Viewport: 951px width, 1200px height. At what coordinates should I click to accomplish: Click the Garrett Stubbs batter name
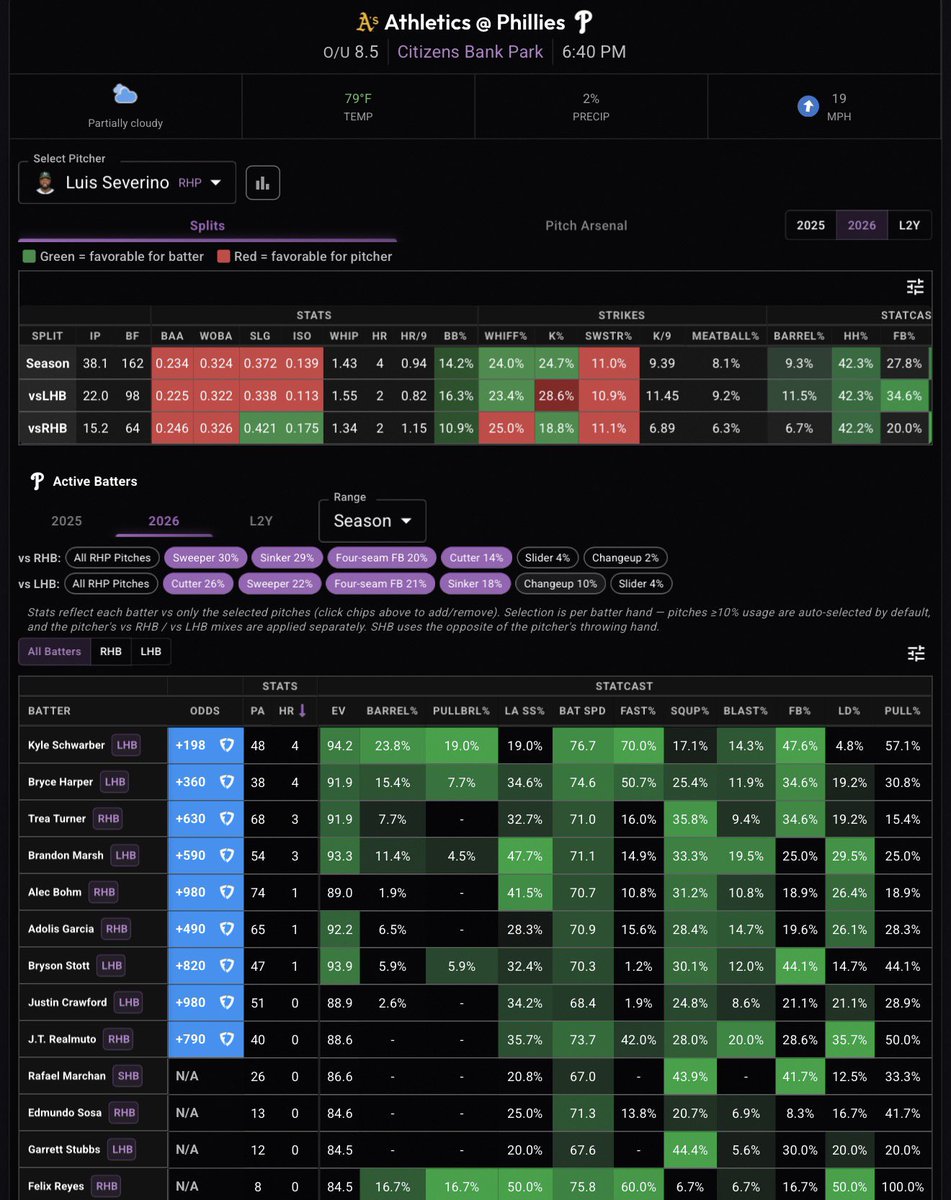click(64, 1149)
